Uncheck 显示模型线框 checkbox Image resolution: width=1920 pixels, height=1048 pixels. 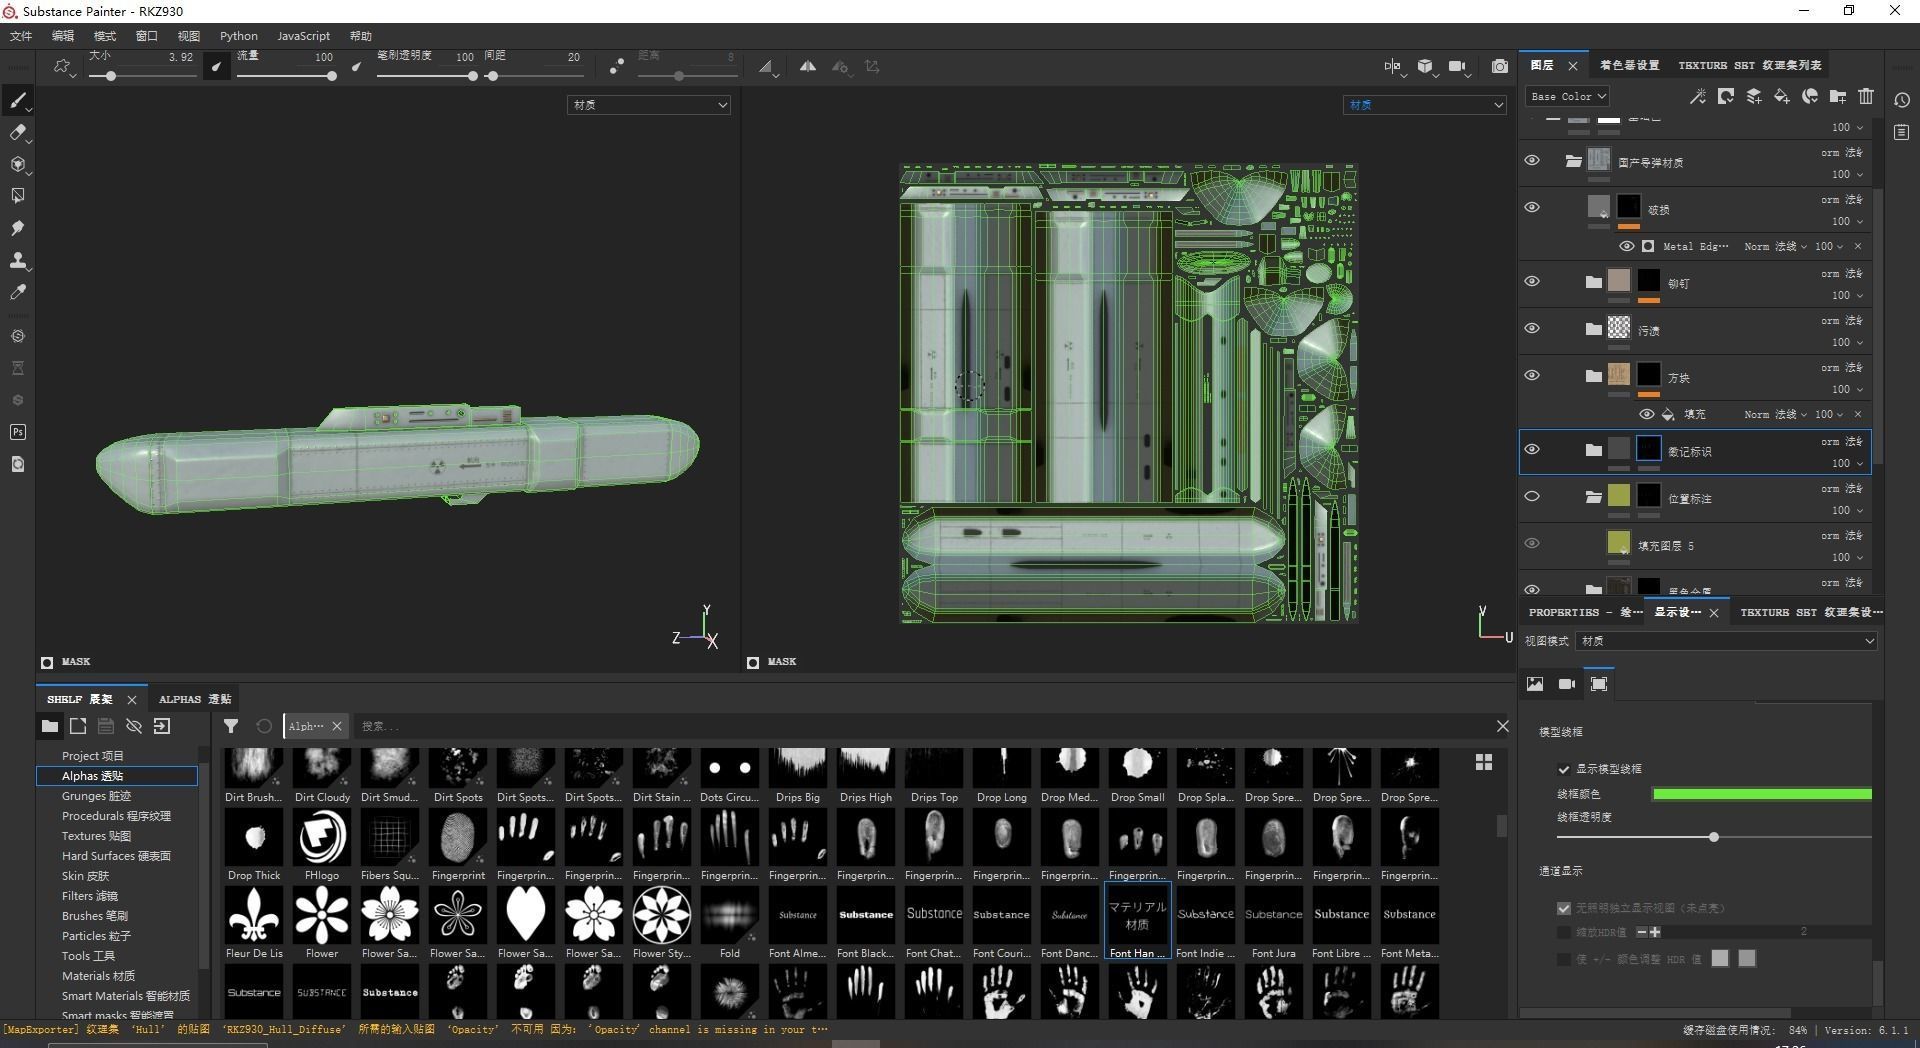tap(1564, 769)
